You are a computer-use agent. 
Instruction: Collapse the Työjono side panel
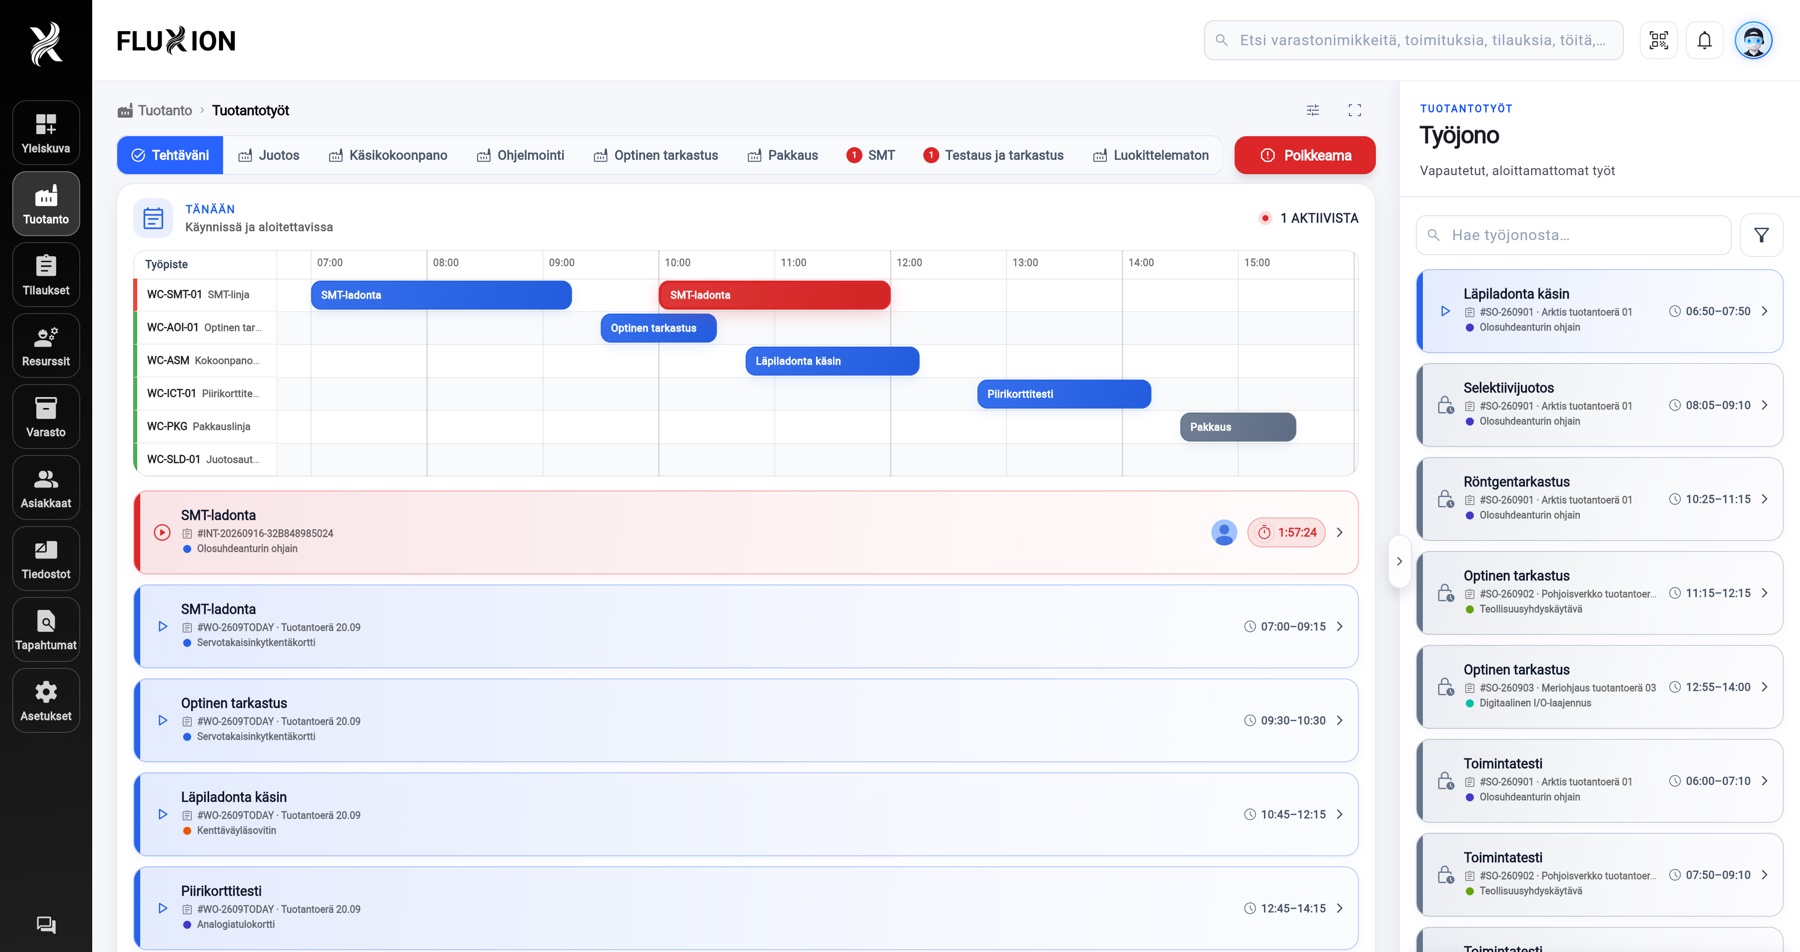tap(1399, 561)
